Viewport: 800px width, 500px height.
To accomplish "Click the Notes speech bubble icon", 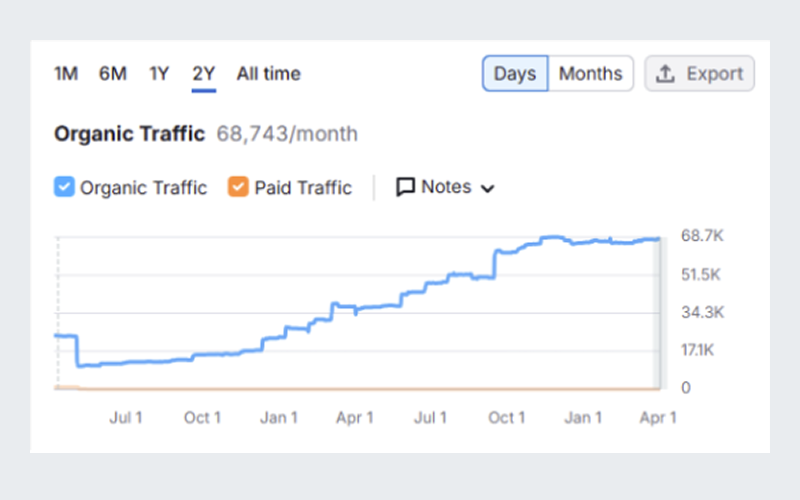I will [x=405, y=187].
